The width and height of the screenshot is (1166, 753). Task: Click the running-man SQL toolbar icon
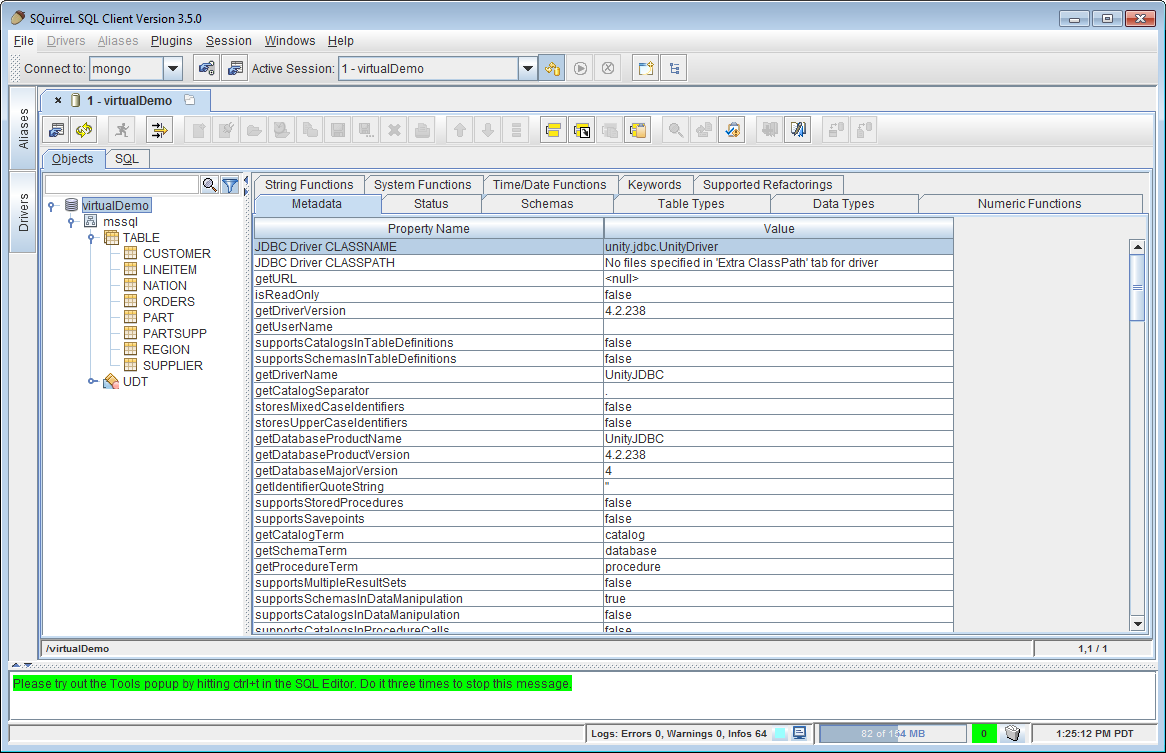click(x=122, y=130)
